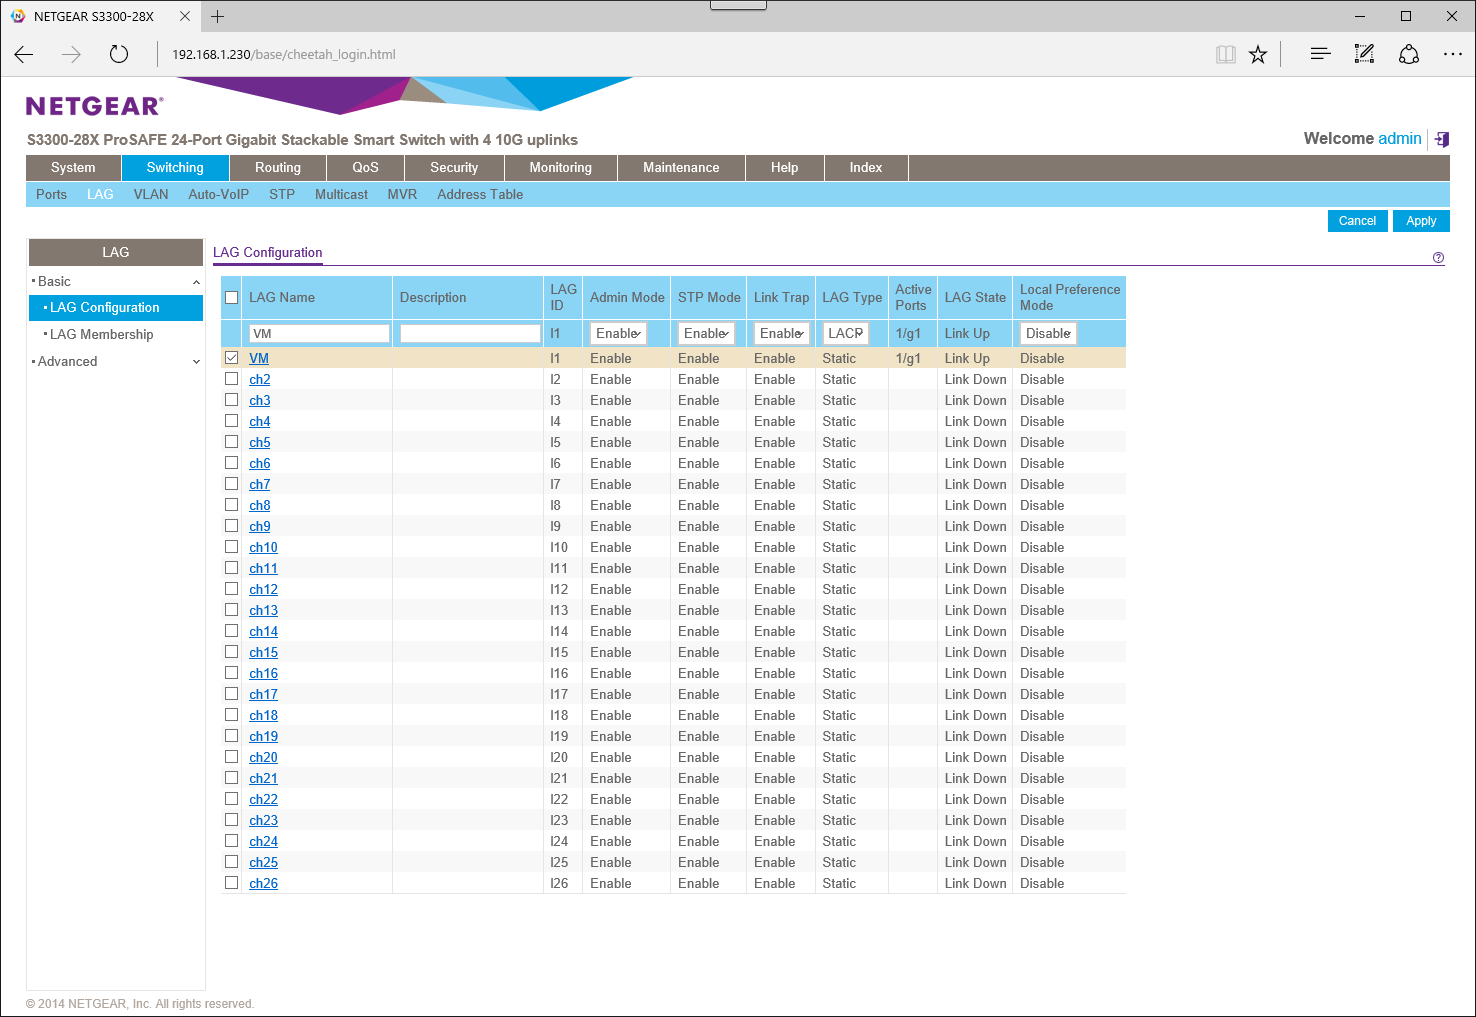Click the ch18 LAG link
1476x1017 pixels.
[x=264, y=715]
